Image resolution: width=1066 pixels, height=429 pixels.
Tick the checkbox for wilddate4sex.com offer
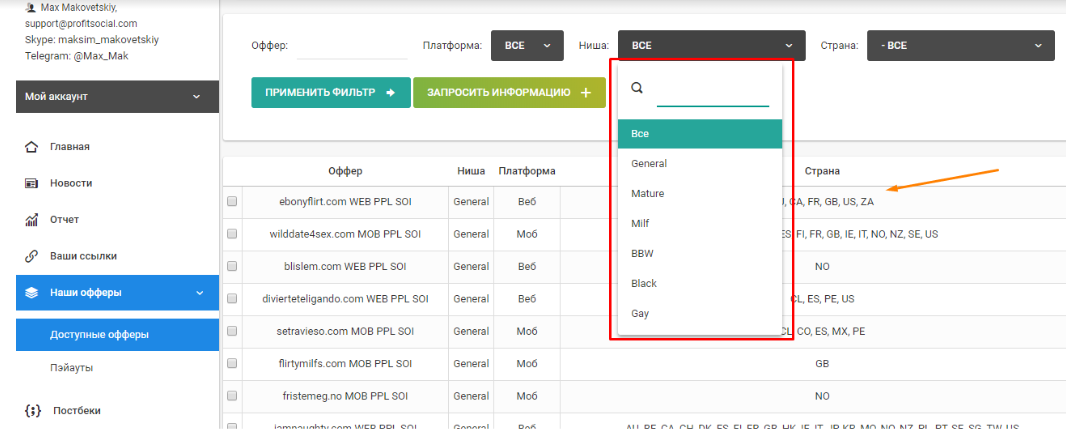[x=232, y=234]
